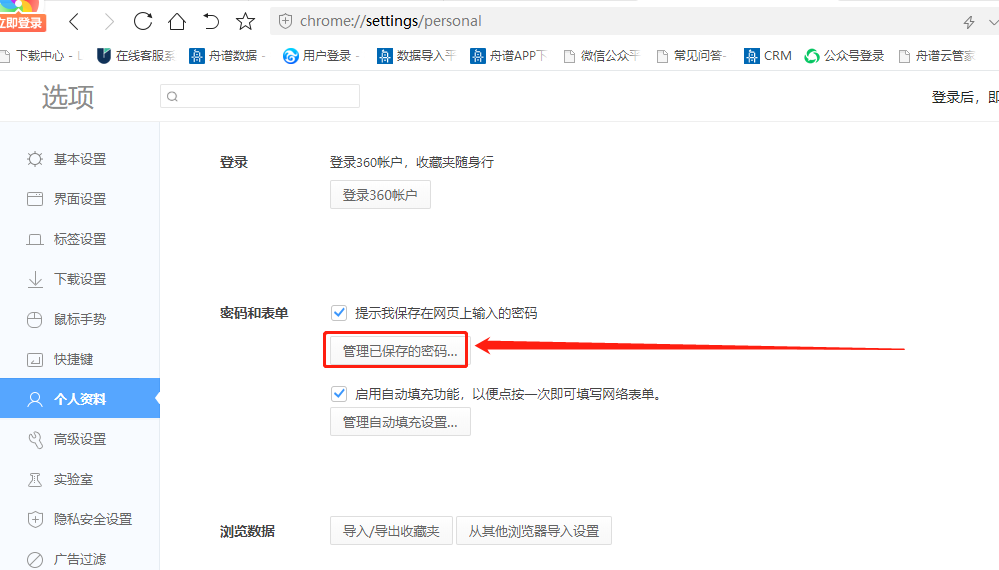The width and height of the screenshot is (999, 570).
Task: Reload the page with refresh icon
Action: (143, 21)
